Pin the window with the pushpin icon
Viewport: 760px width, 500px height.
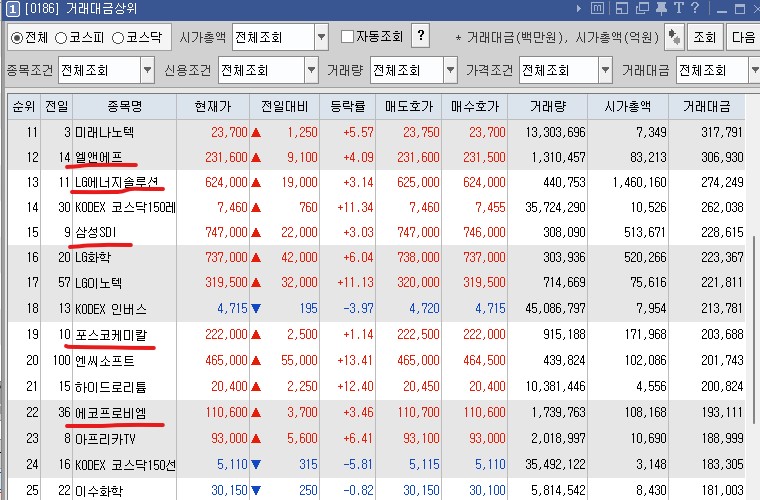click(661, 8)
